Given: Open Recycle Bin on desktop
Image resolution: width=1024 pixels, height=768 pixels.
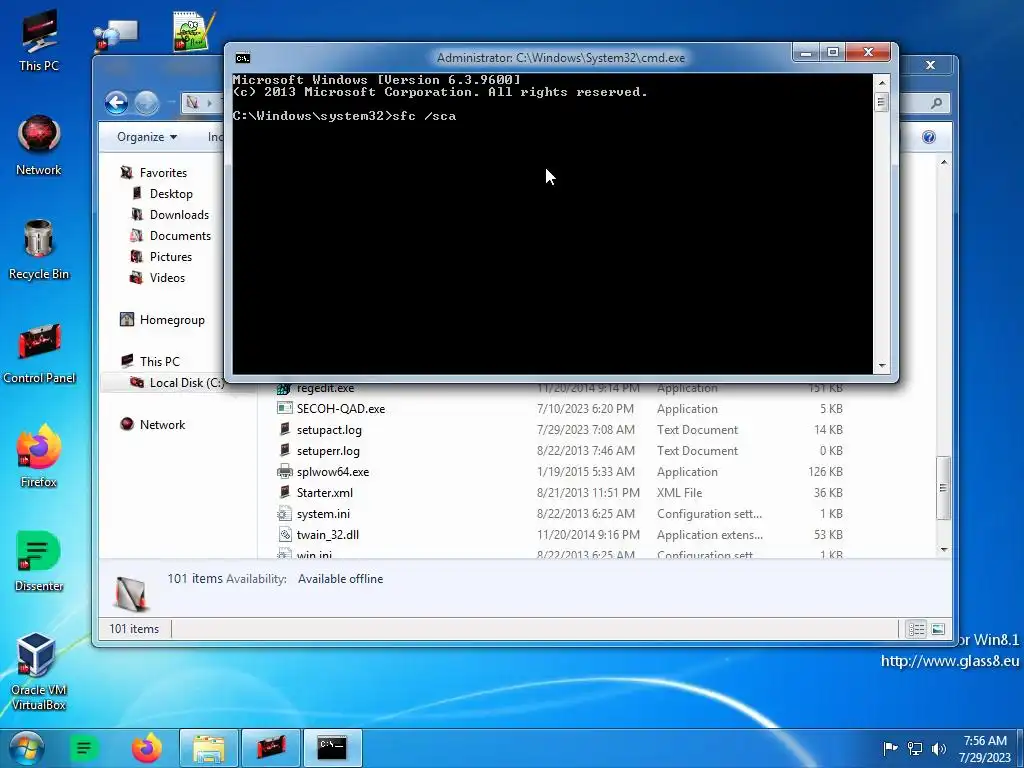Looking at the screenshot, I should tap(39, 249).
